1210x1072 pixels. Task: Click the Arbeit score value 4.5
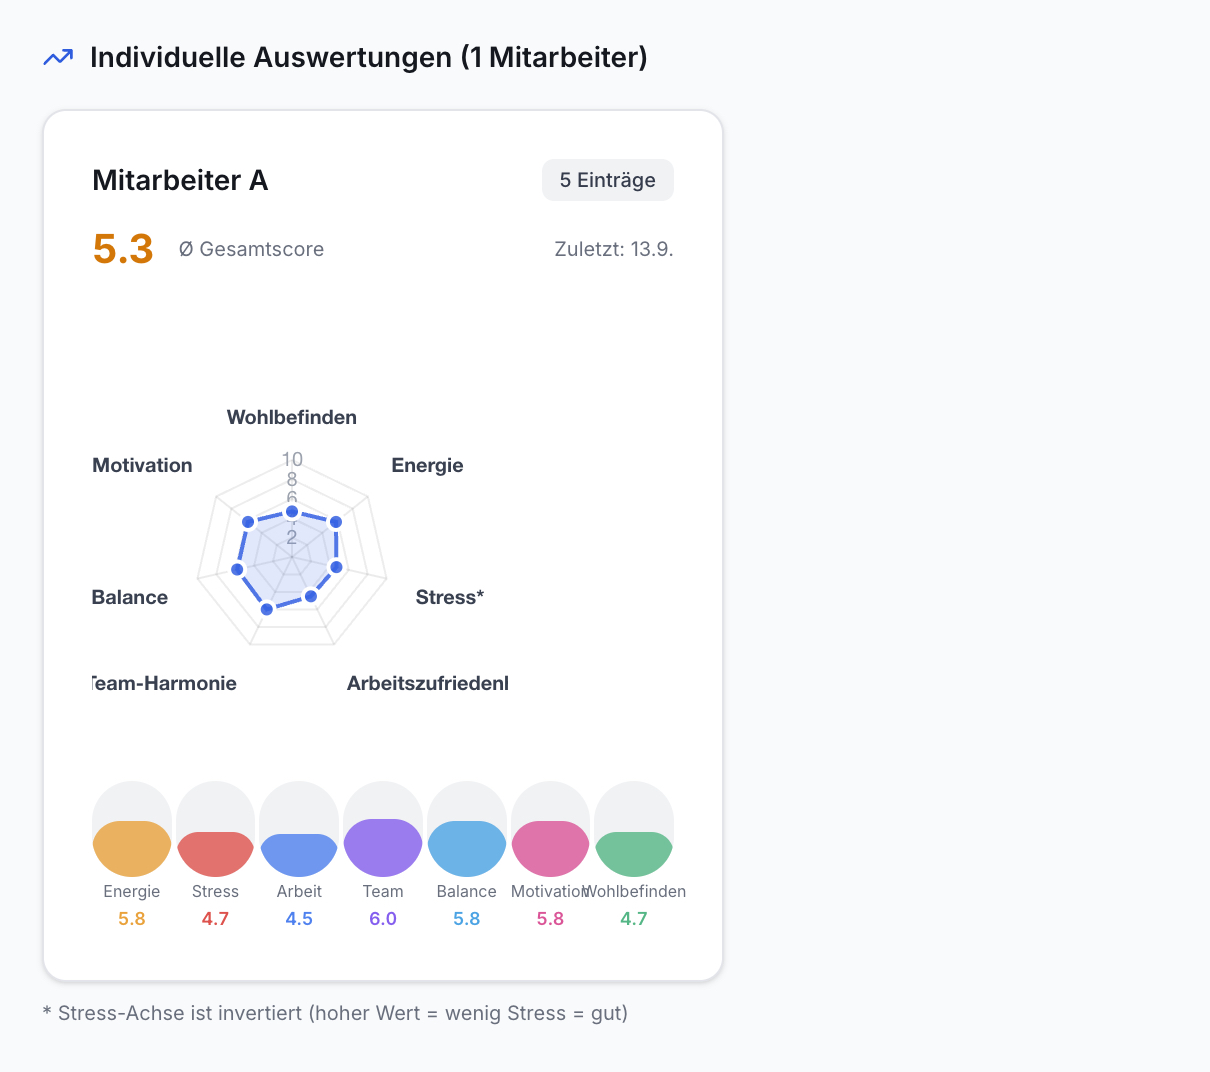299,918
